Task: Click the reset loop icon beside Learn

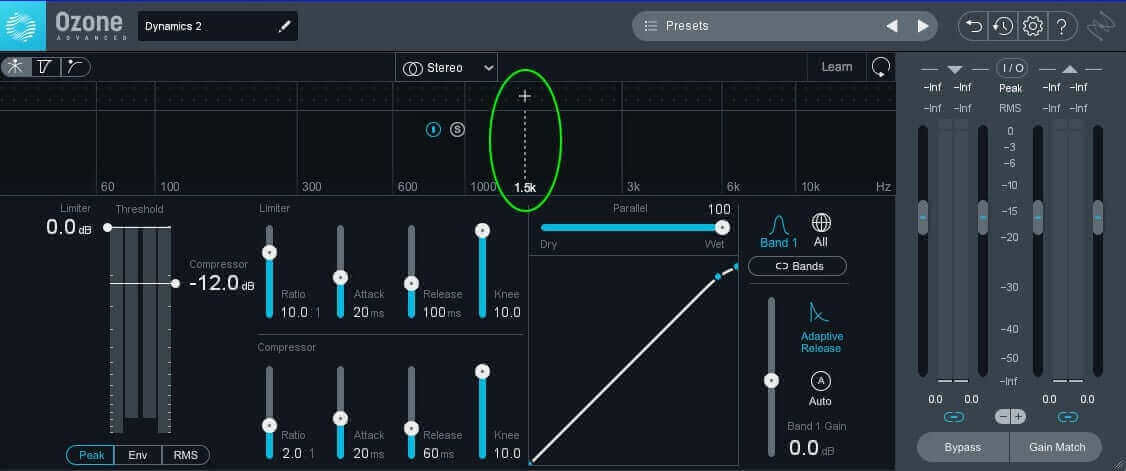Action: click(x=880, y=67)
